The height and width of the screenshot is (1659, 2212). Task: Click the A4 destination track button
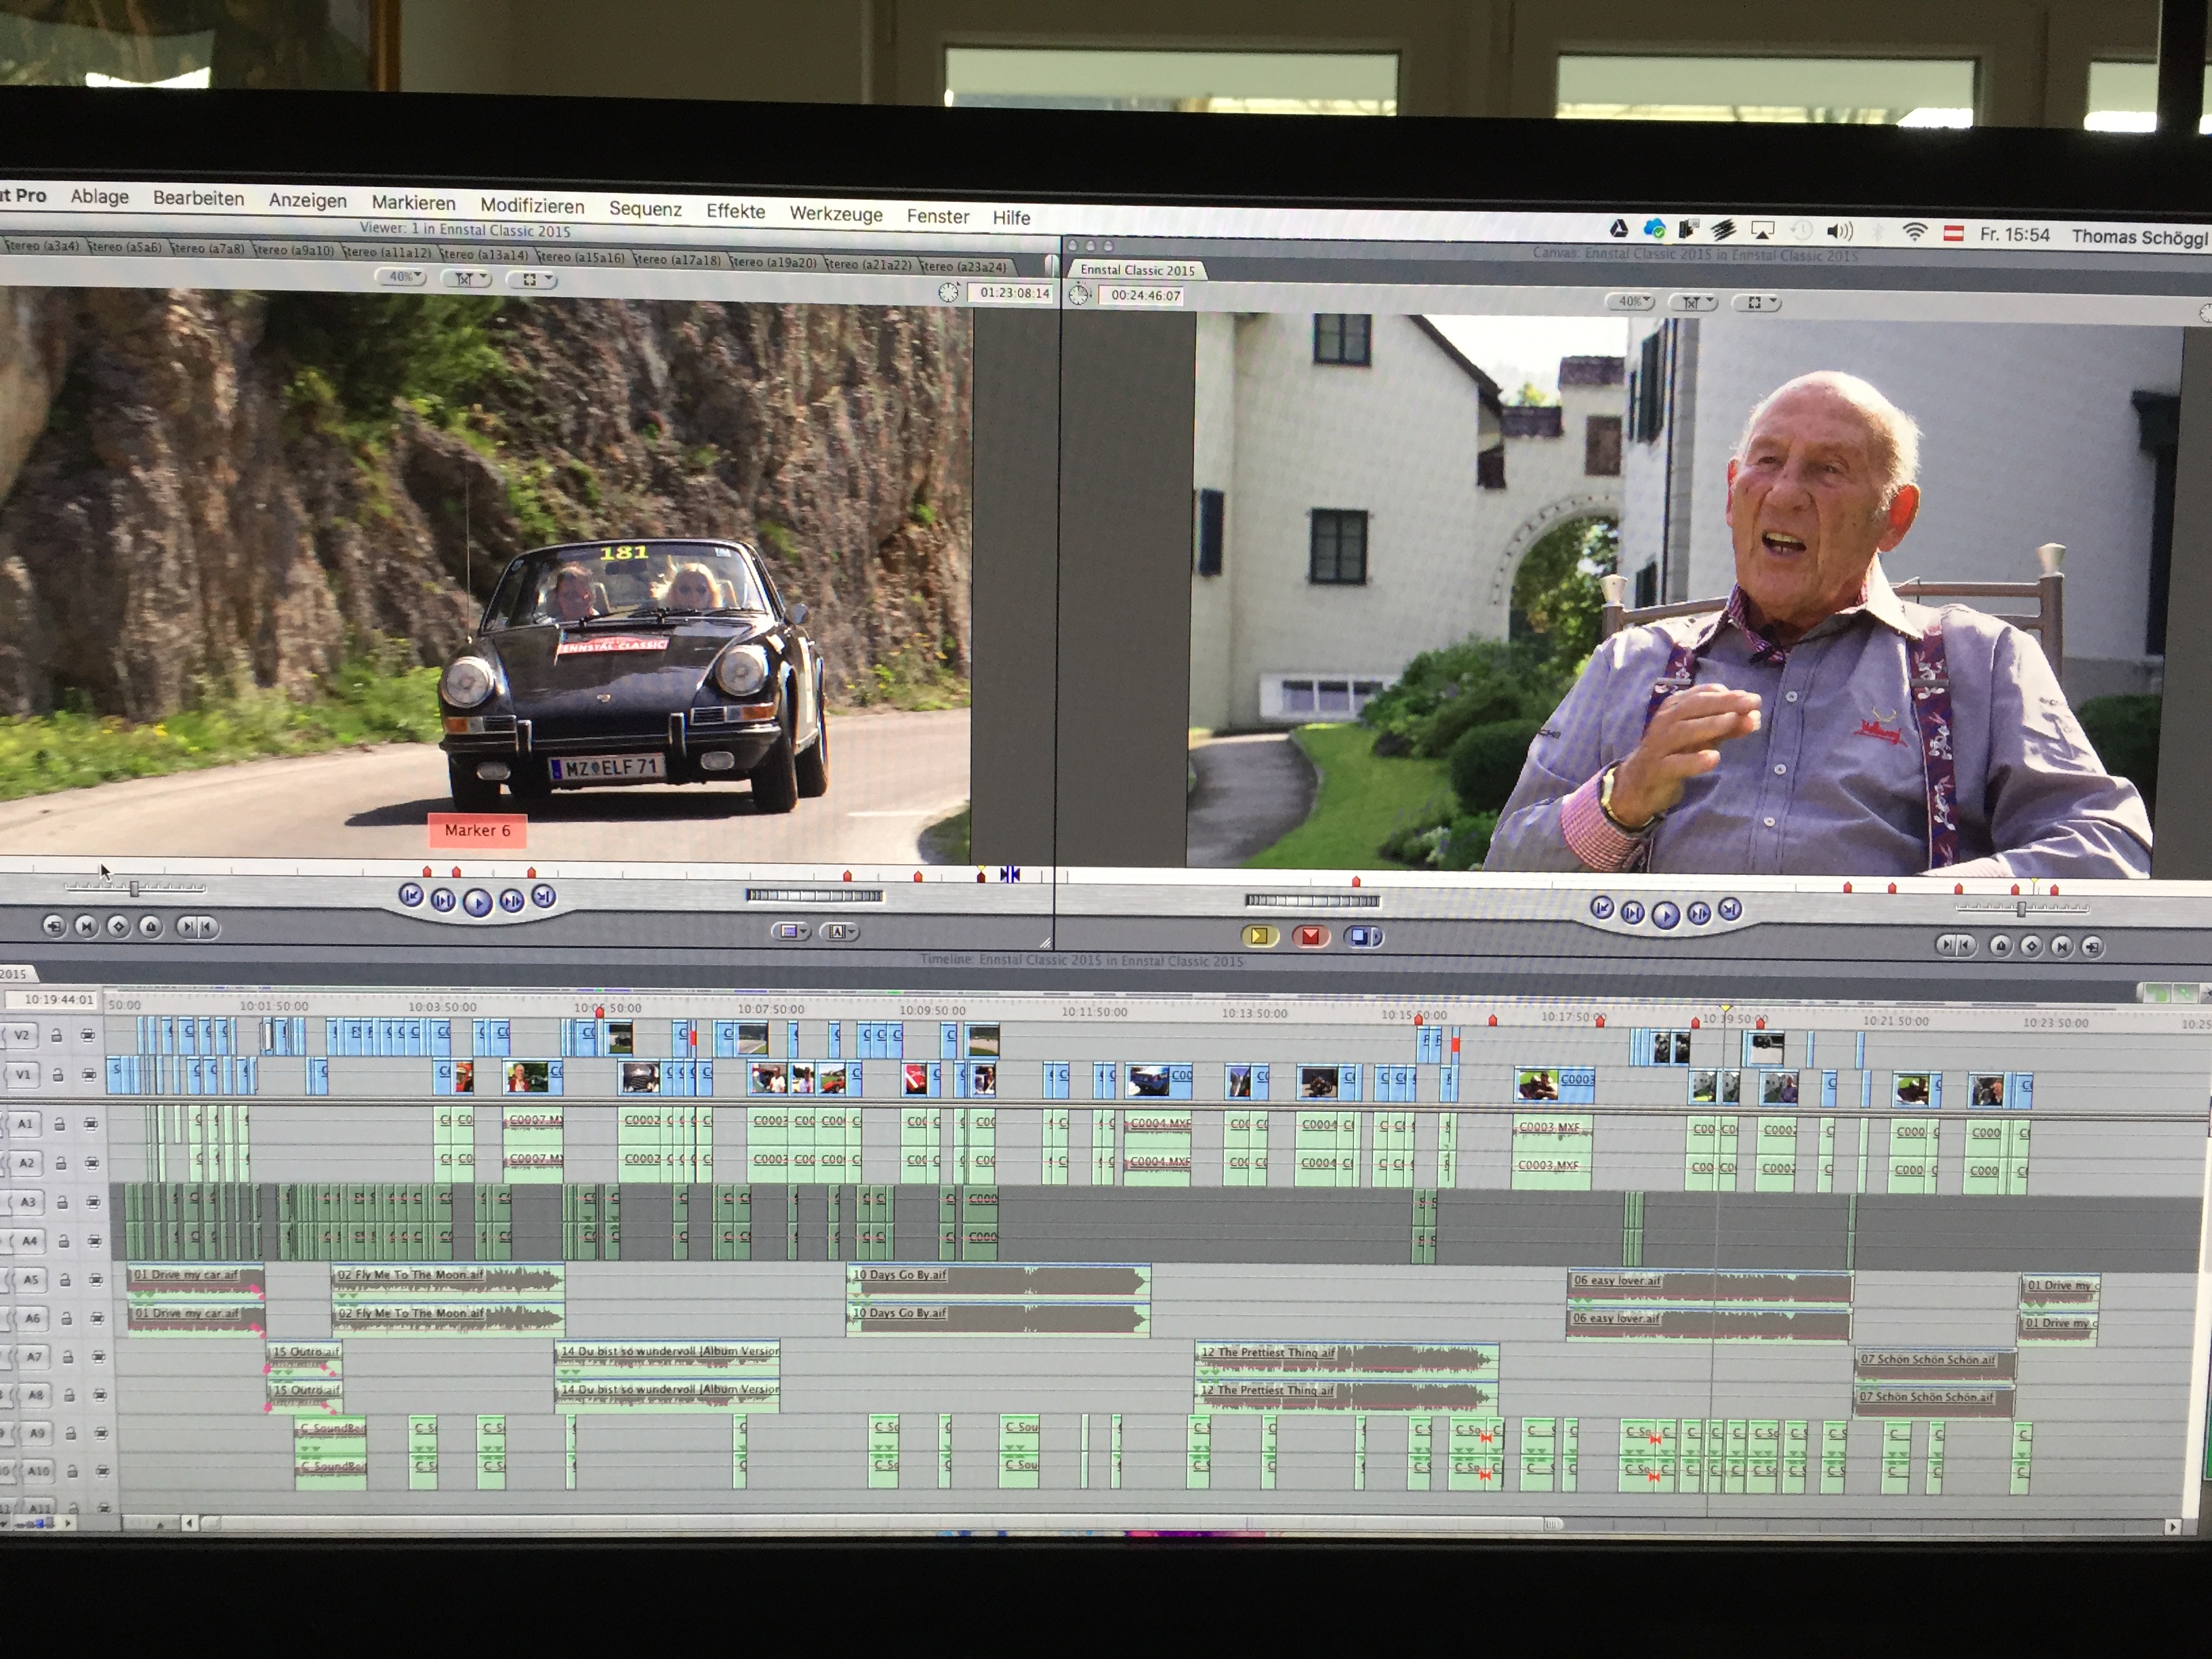(x=29, y=1241)
